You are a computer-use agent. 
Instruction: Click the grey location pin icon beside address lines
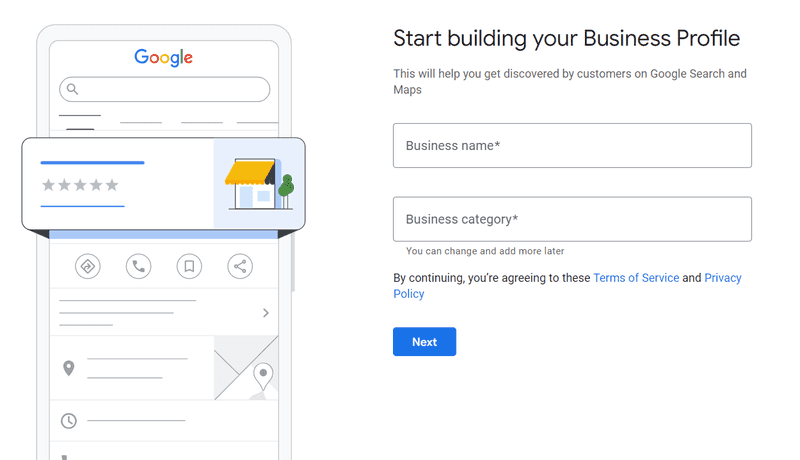point(68,368)
